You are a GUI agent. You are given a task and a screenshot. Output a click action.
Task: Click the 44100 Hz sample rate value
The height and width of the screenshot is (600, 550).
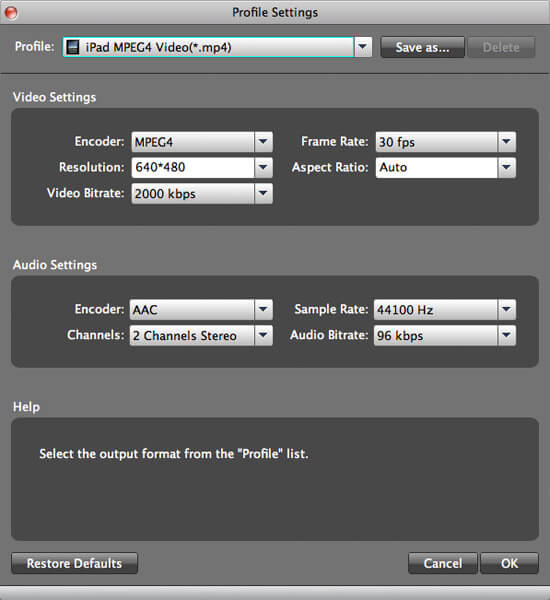405,310
